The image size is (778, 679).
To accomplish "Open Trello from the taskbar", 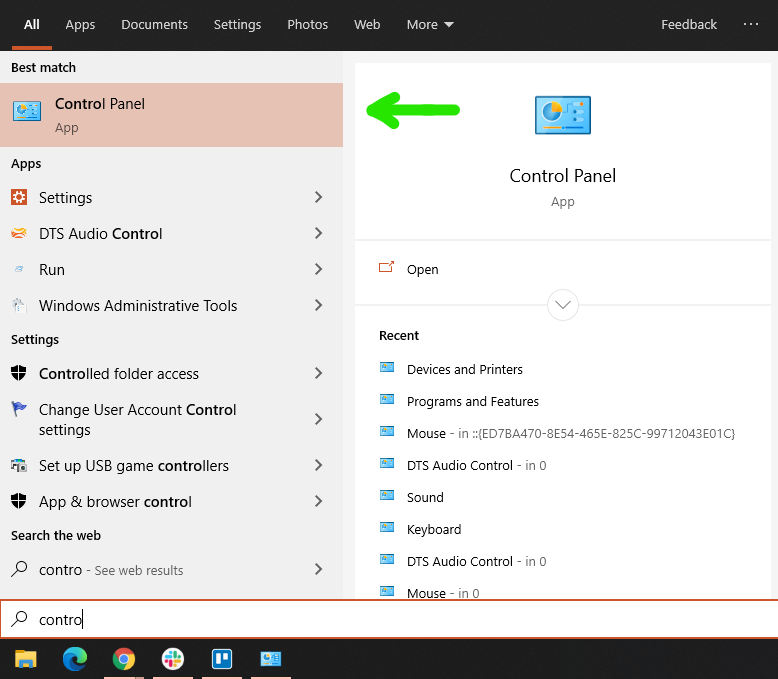I will point(222,659).
